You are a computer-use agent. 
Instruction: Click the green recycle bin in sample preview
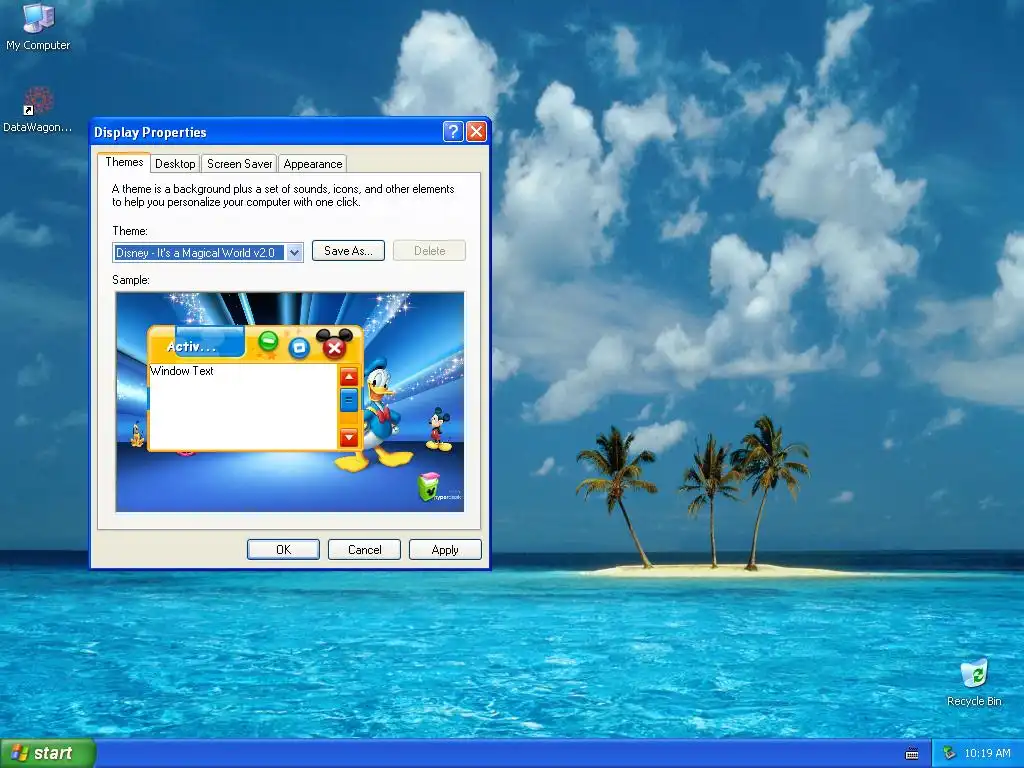pyautogui.click(x=429, y=487)
